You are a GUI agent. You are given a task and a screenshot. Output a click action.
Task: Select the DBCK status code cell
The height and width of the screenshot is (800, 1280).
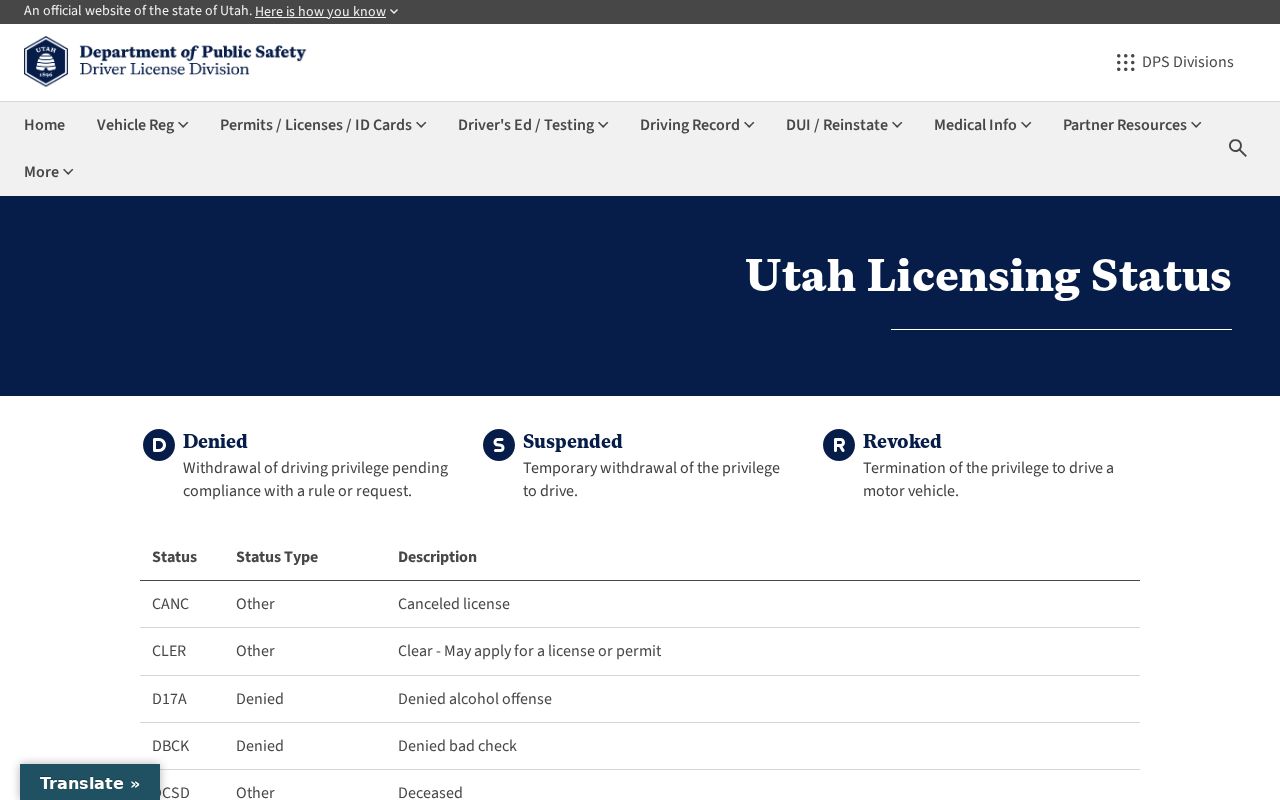(x=170, y=746)
